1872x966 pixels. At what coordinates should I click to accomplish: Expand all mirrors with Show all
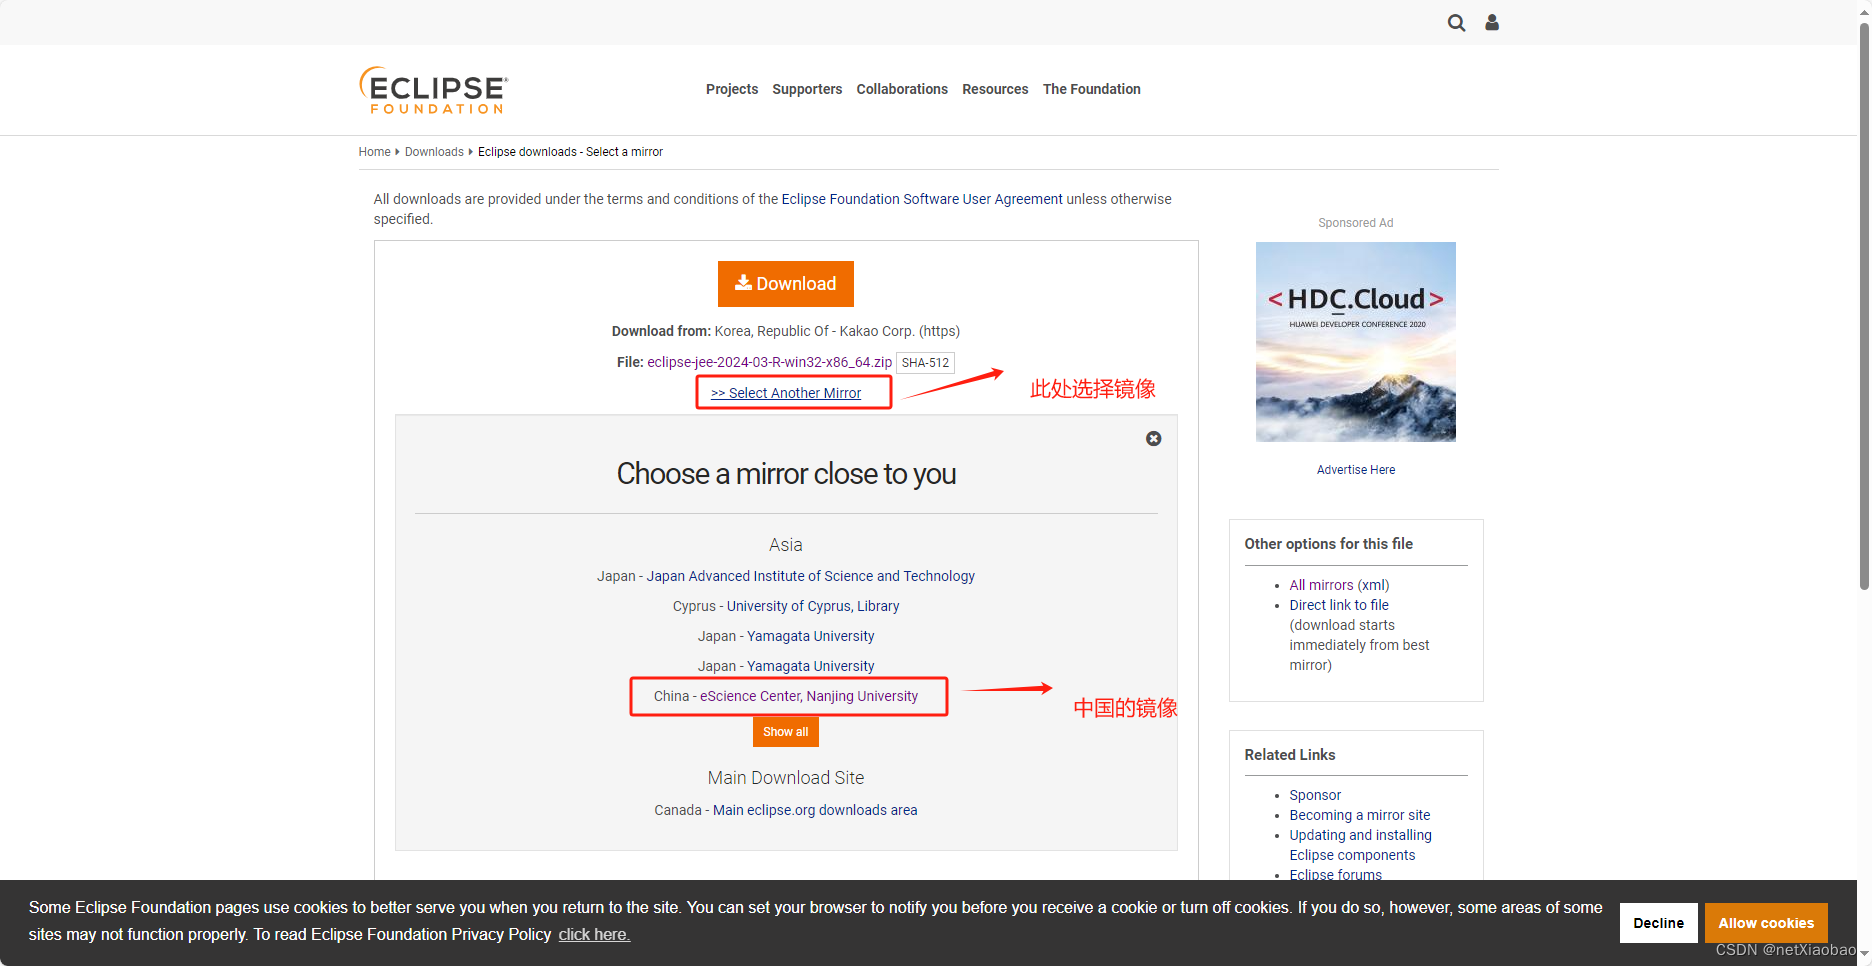pos(785,731)
